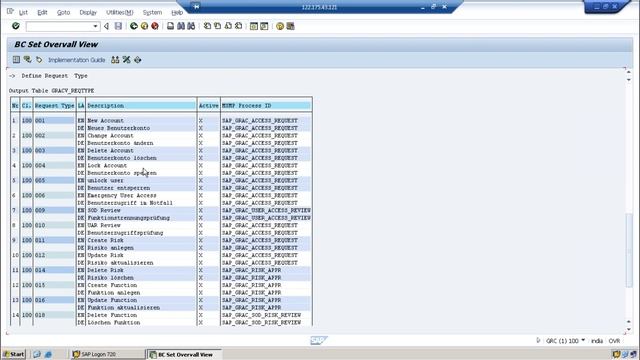This screenshot has width=640, height=360.
Task: Collapse the command field with the triangle
Action: point(107,26)
